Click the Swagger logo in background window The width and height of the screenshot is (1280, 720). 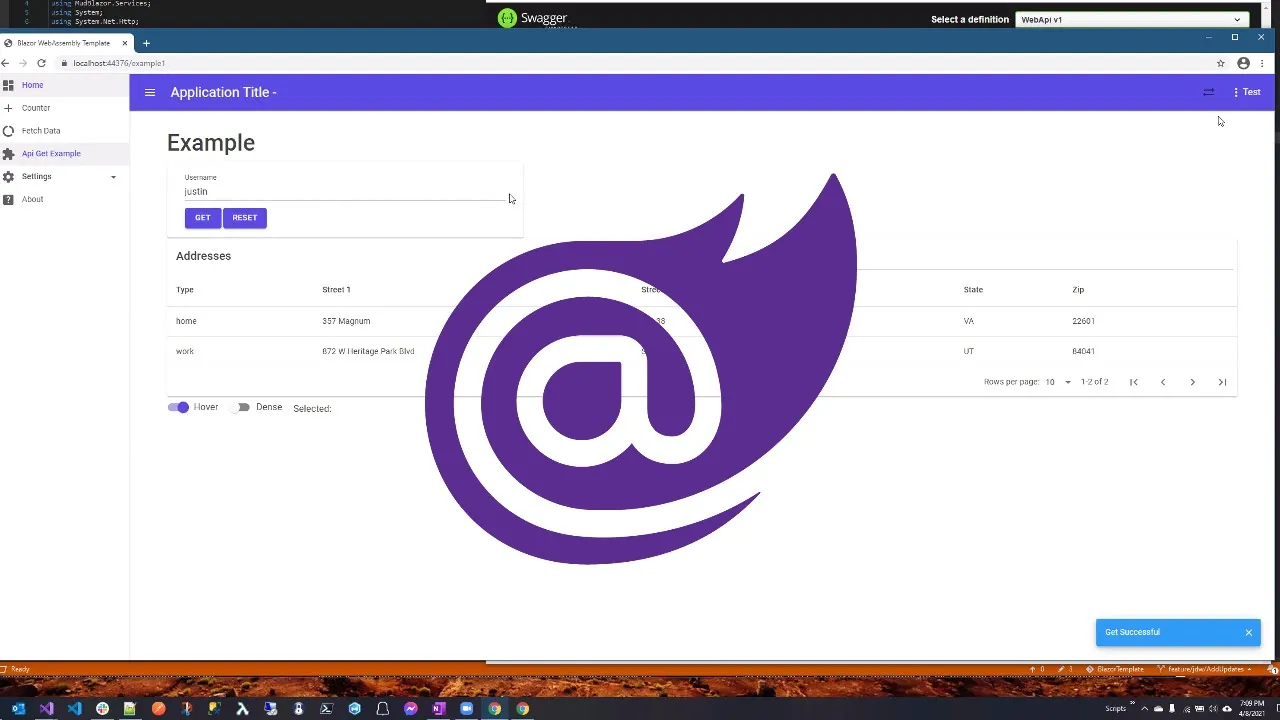point(532,18)
